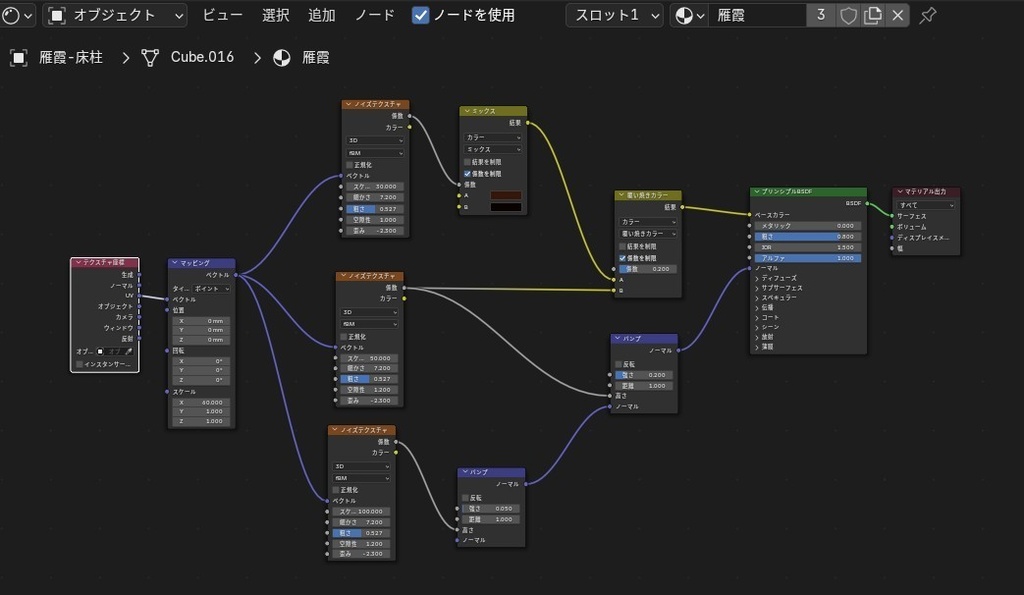Collapse the プリンシプルBSDF node
Viewport: 1024px width, 595px height.
[757, 191]
